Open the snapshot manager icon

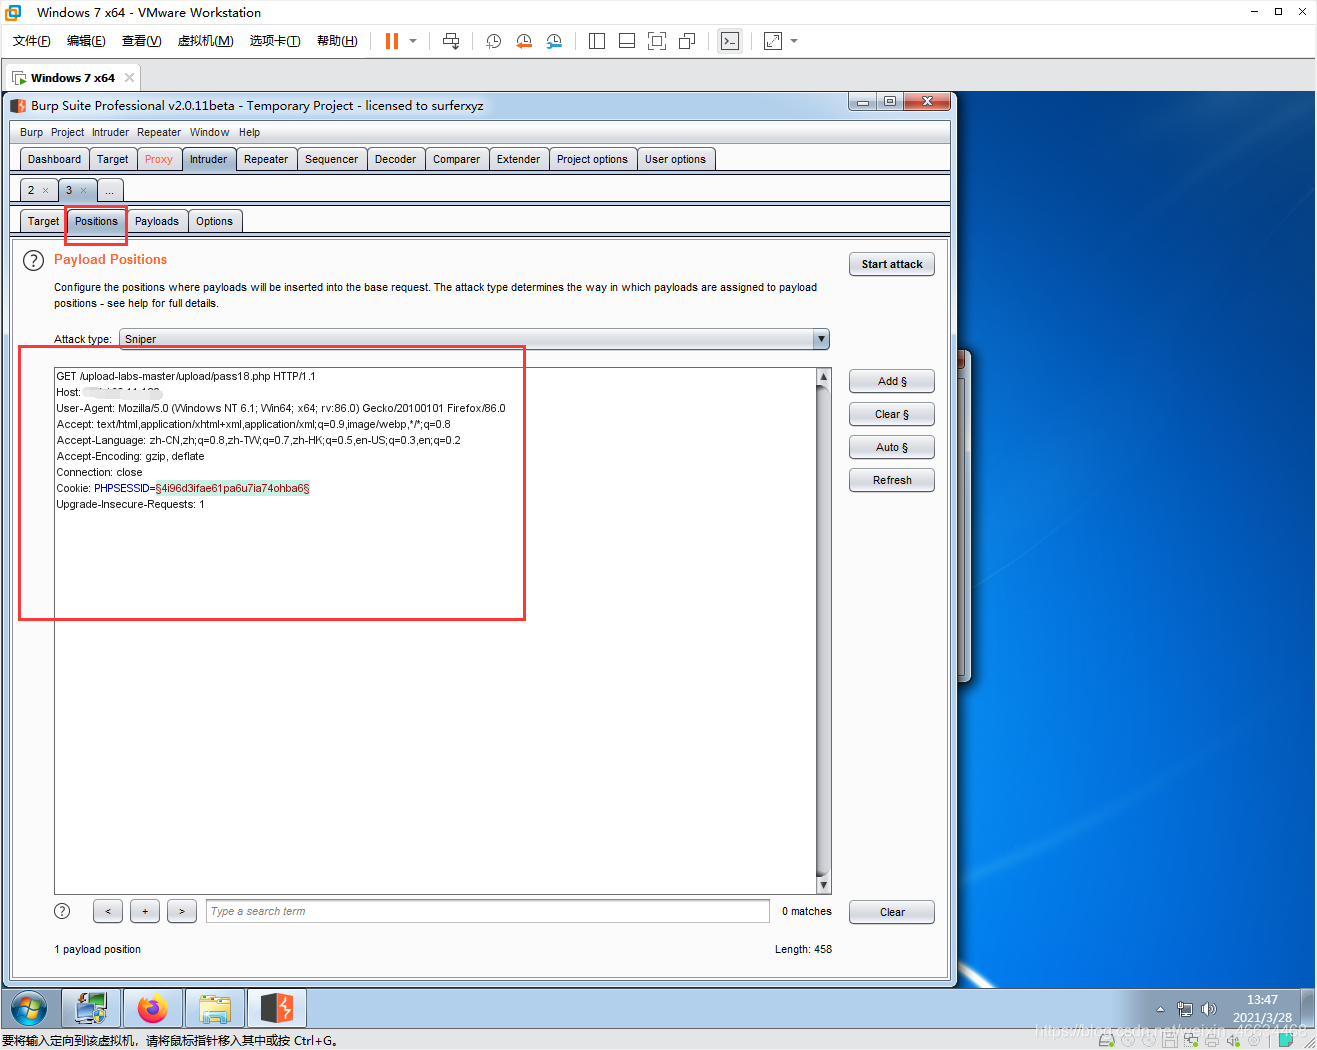[554, 41]
